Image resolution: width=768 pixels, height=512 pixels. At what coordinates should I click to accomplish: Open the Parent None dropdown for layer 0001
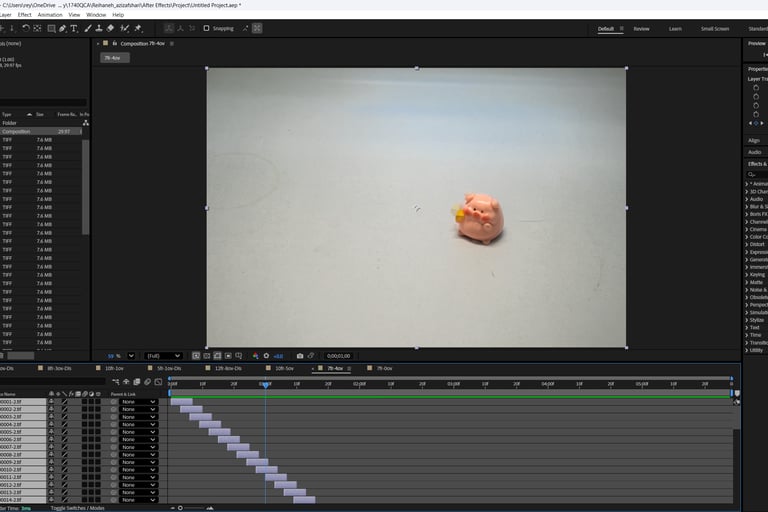pyautogui.click(x=139, y=402)
